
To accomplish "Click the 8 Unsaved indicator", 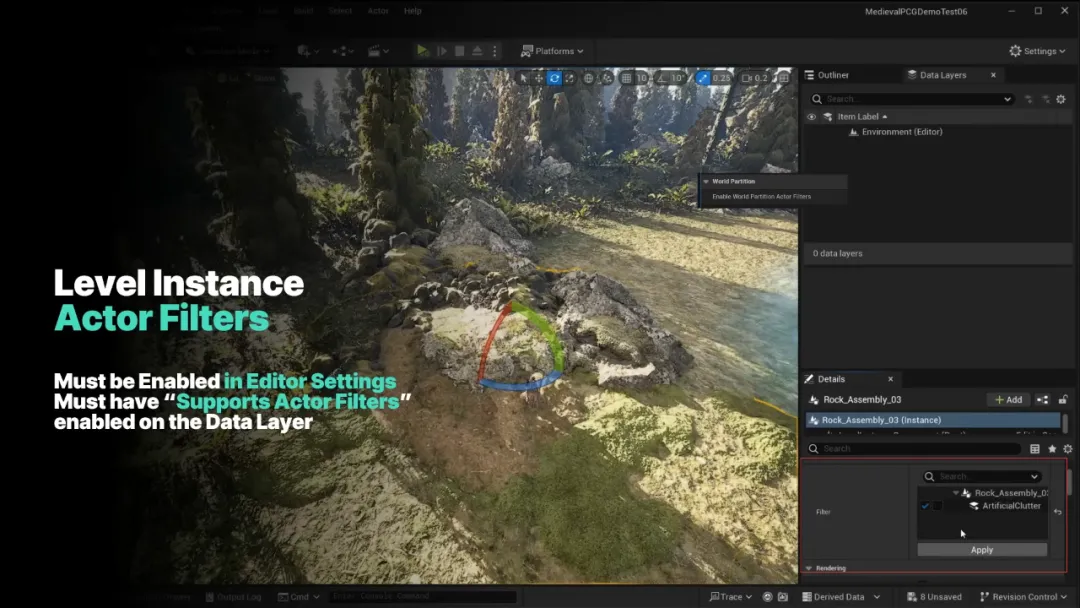I will pyautogui.click(x=934, y=597).
